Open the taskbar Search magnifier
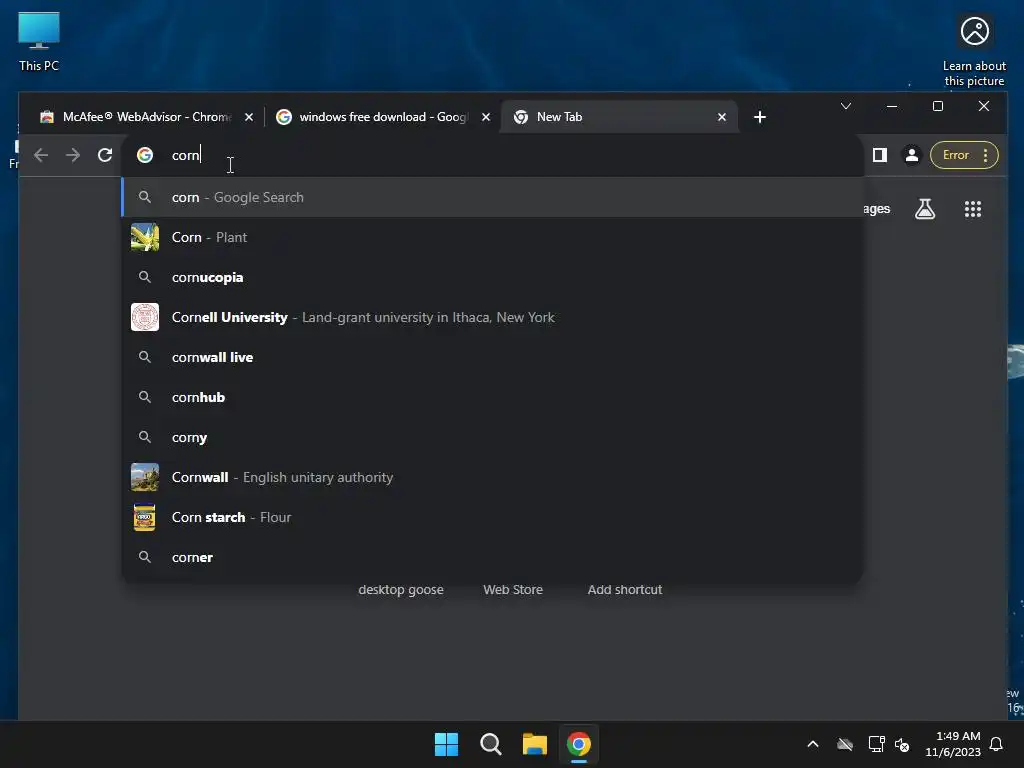 tap(490, 744)
